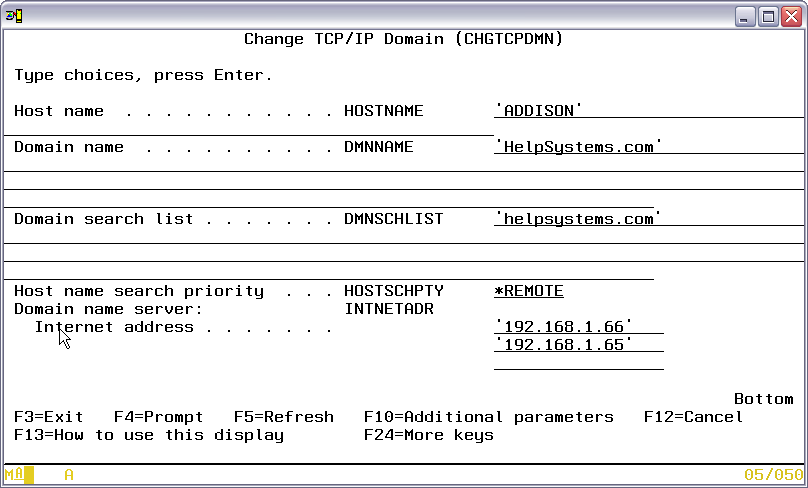Select the Host name search priority *REMOTE field
This screenshot has height=488, width=808.
[529, 291]
